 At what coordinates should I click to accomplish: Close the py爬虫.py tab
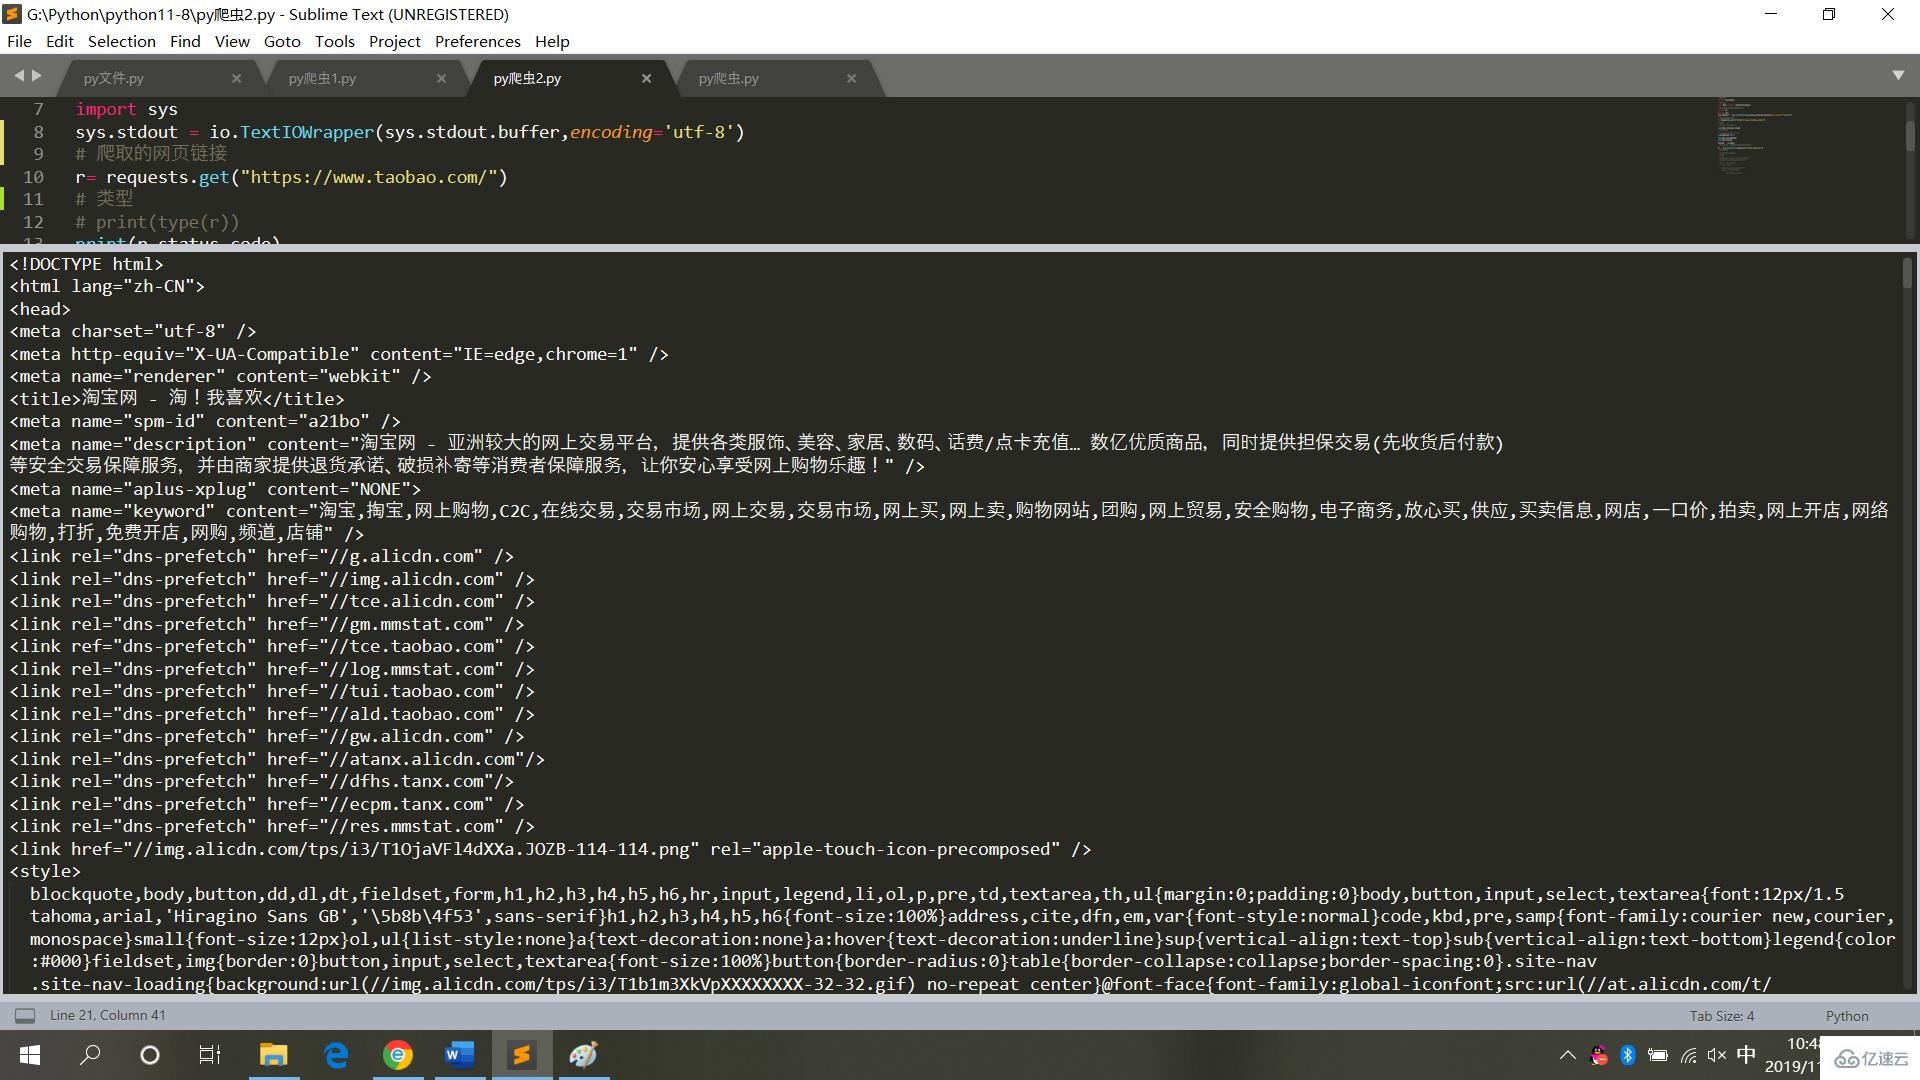tap(851, 78)
